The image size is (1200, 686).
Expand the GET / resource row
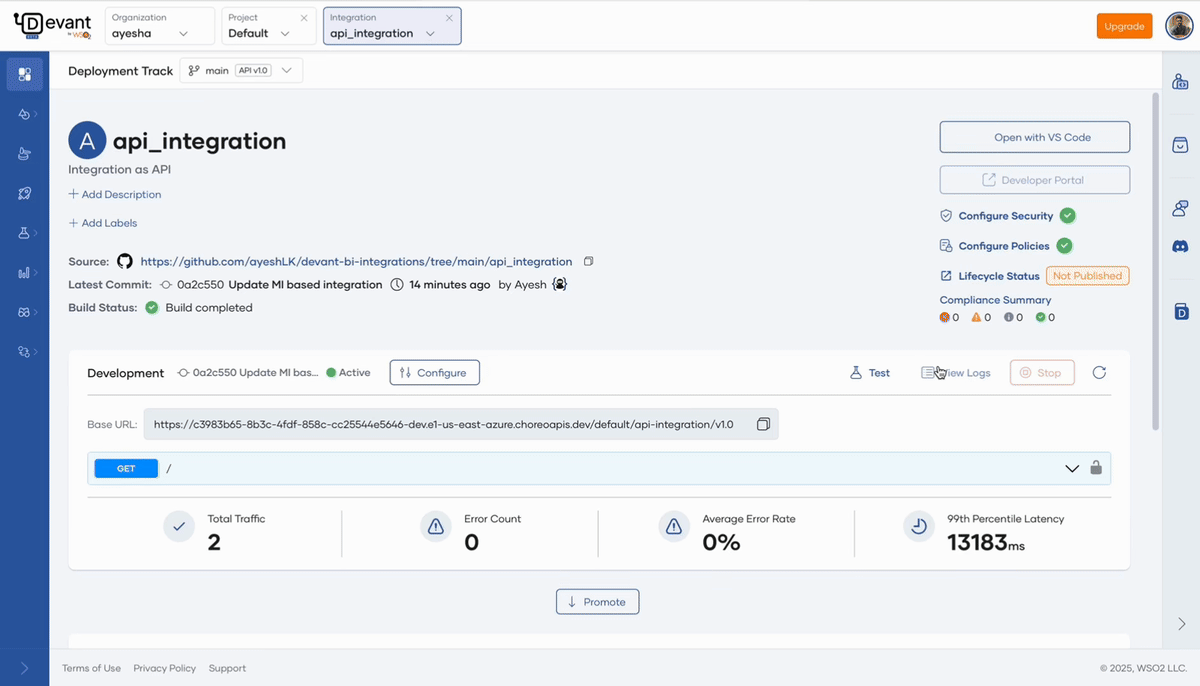(1072, 468)
